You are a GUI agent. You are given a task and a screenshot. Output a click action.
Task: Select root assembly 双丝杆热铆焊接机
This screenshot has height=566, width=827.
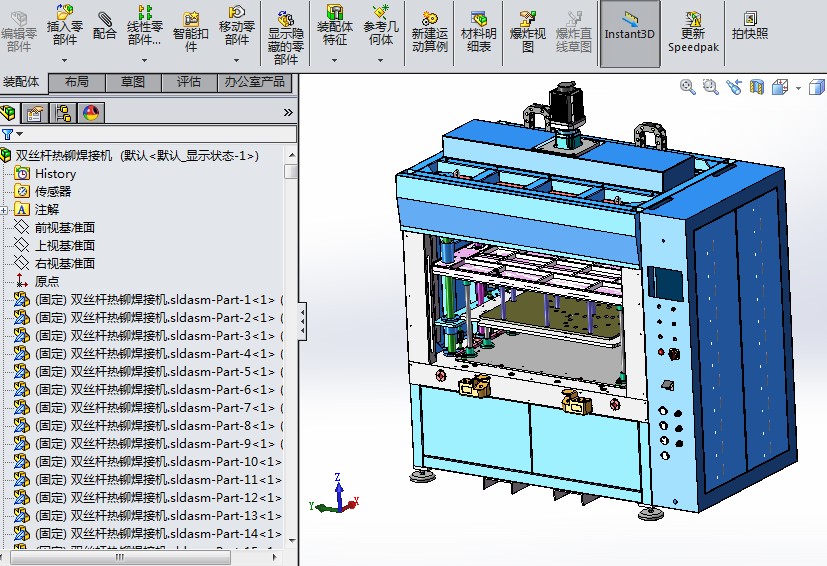tap(137, 156)
